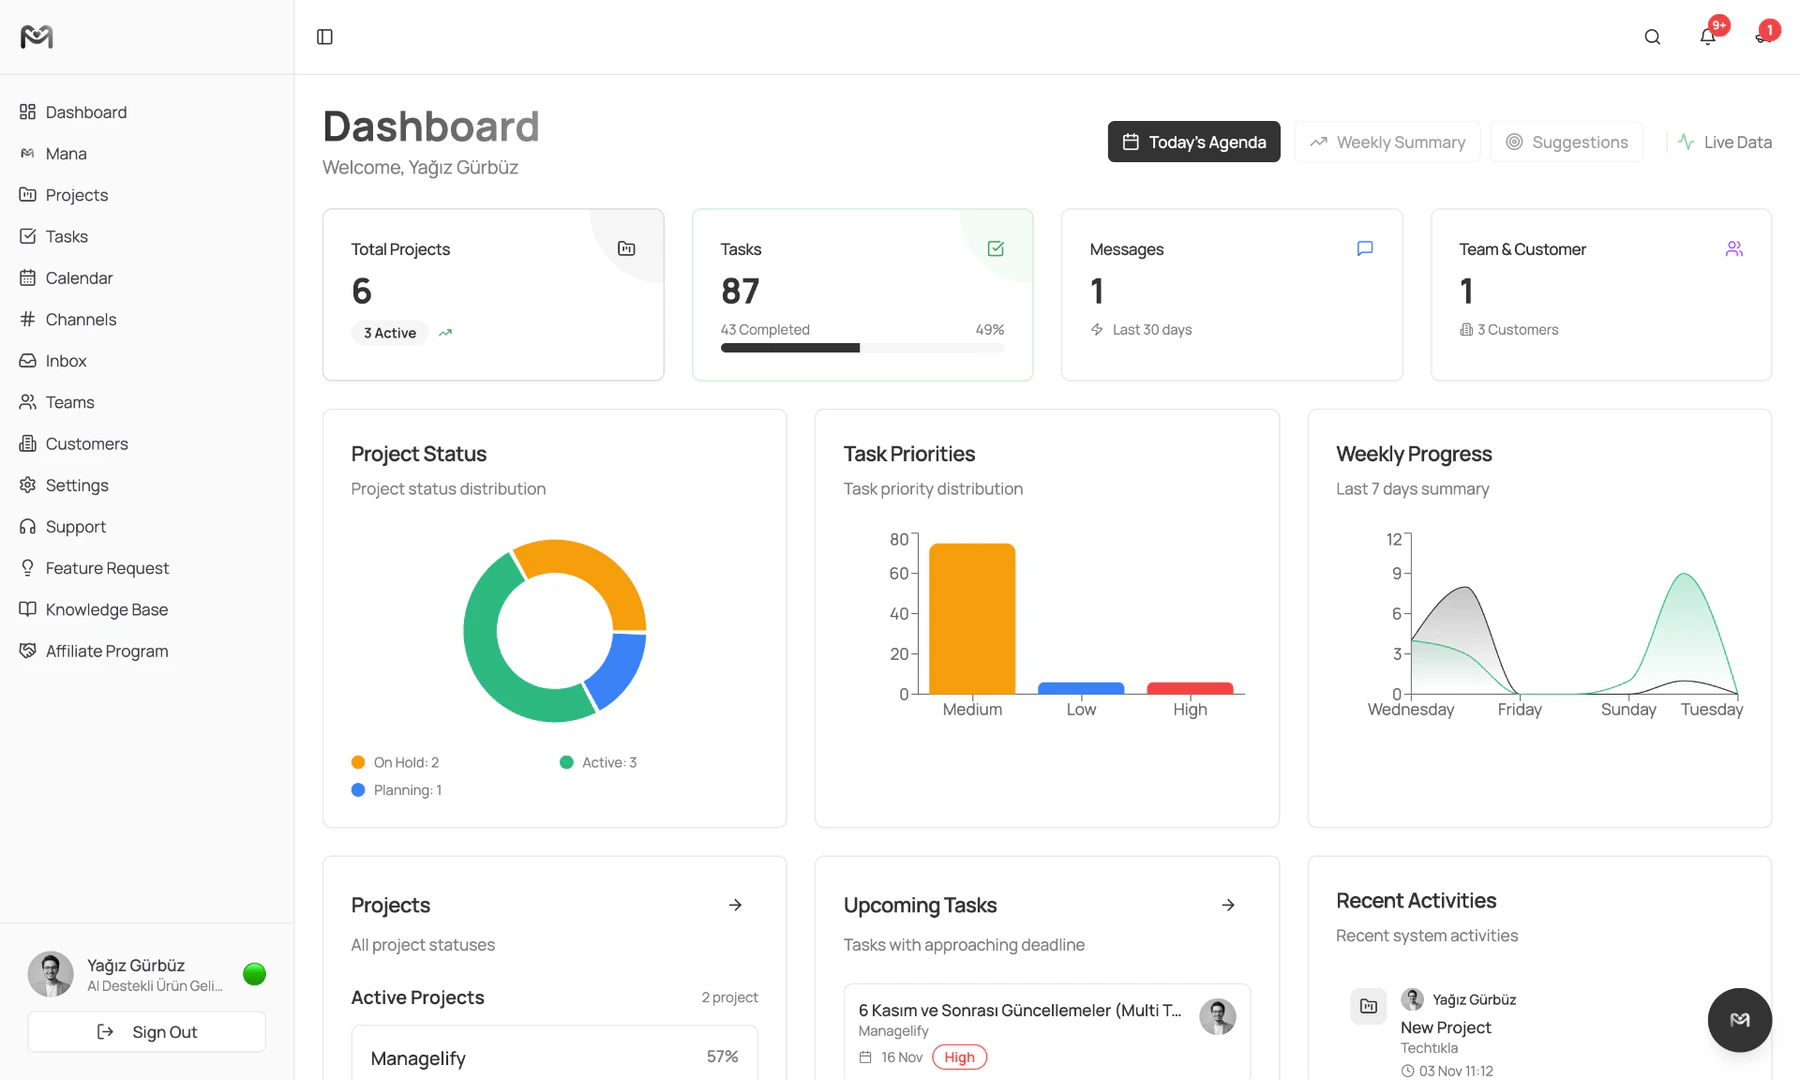This screenshot has height=1080, width=1800.
Task: Click Yağız Gürbüz's profile avatar
Action: 51,973
